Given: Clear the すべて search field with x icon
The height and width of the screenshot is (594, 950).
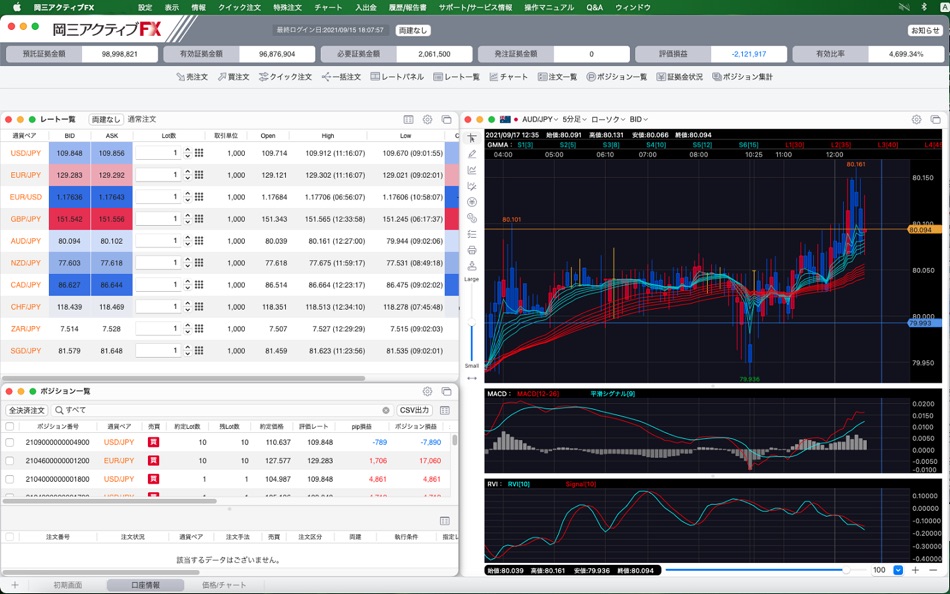Looking at the screenshot, I should pyautogui.click(x=386, y=410).
